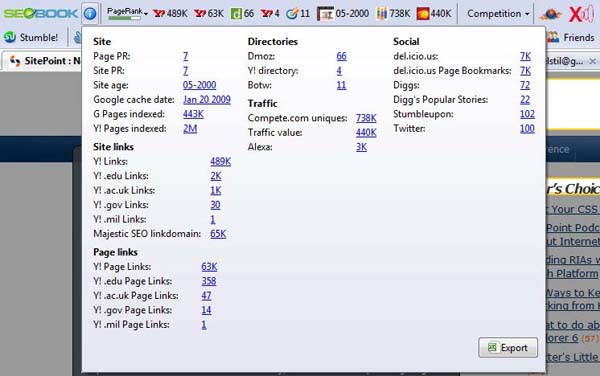
Task: Click the Stumble! button
Action: coord(31,37)
